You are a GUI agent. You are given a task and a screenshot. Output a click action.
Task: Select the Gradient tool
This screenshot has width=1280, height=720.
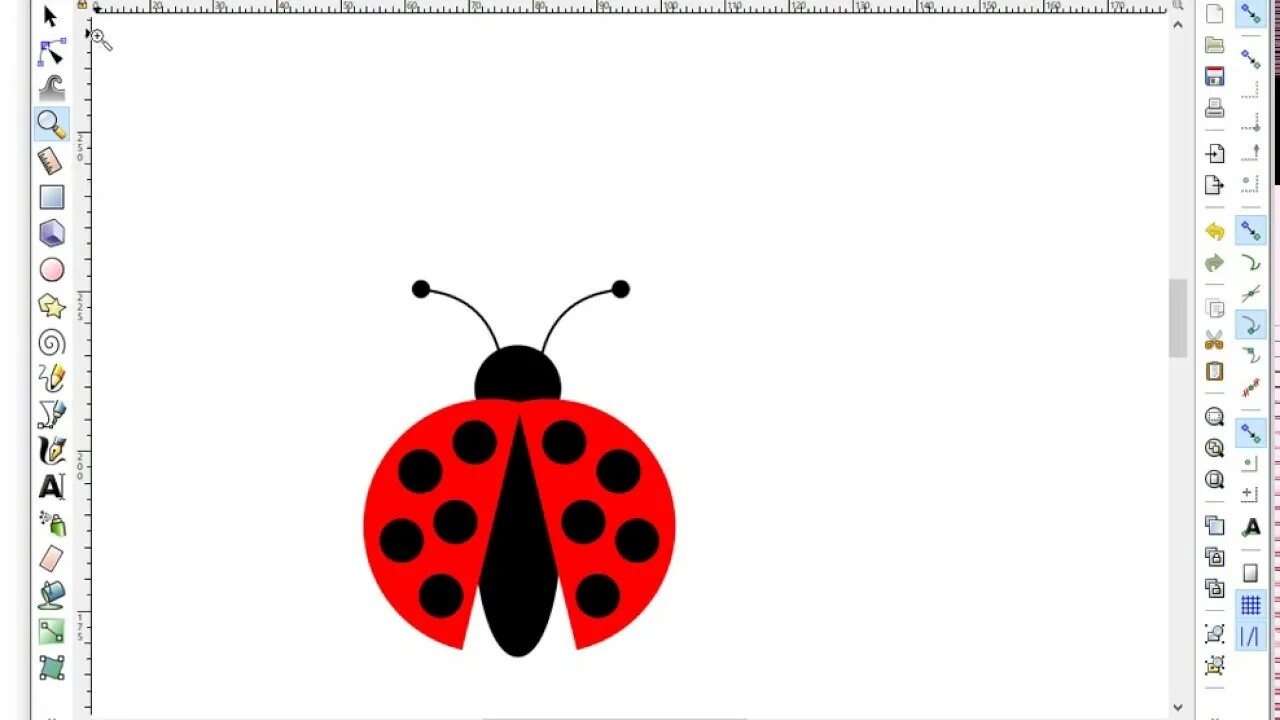point(51,631)
